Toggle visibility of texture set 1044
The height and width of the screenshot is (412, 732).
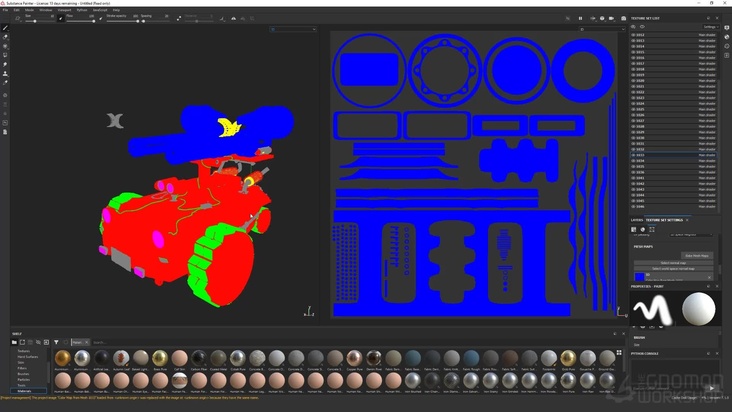pyautogui.click(x=633, y=195)
